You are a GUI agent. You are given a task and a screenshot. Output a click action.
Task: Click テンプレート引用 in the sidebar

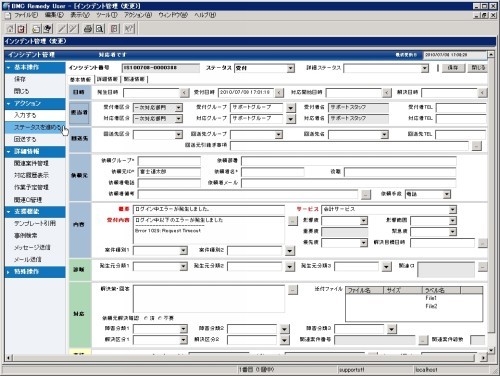coord(35,224)
